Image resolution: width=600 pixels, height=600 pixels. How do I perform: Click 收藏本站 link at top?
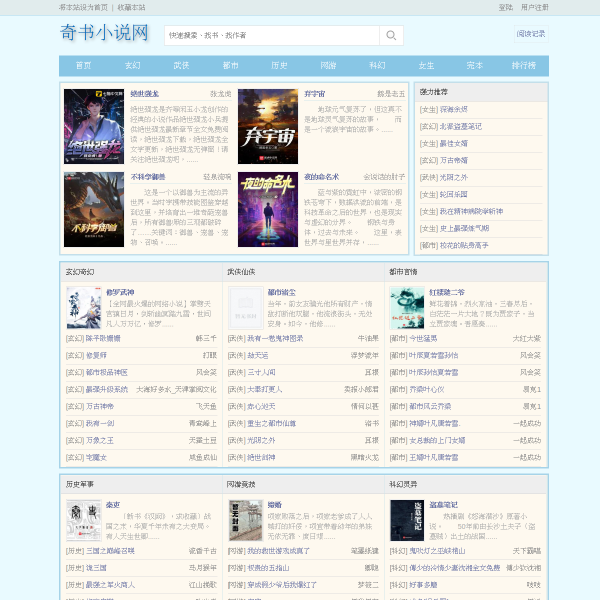[131, 7]
